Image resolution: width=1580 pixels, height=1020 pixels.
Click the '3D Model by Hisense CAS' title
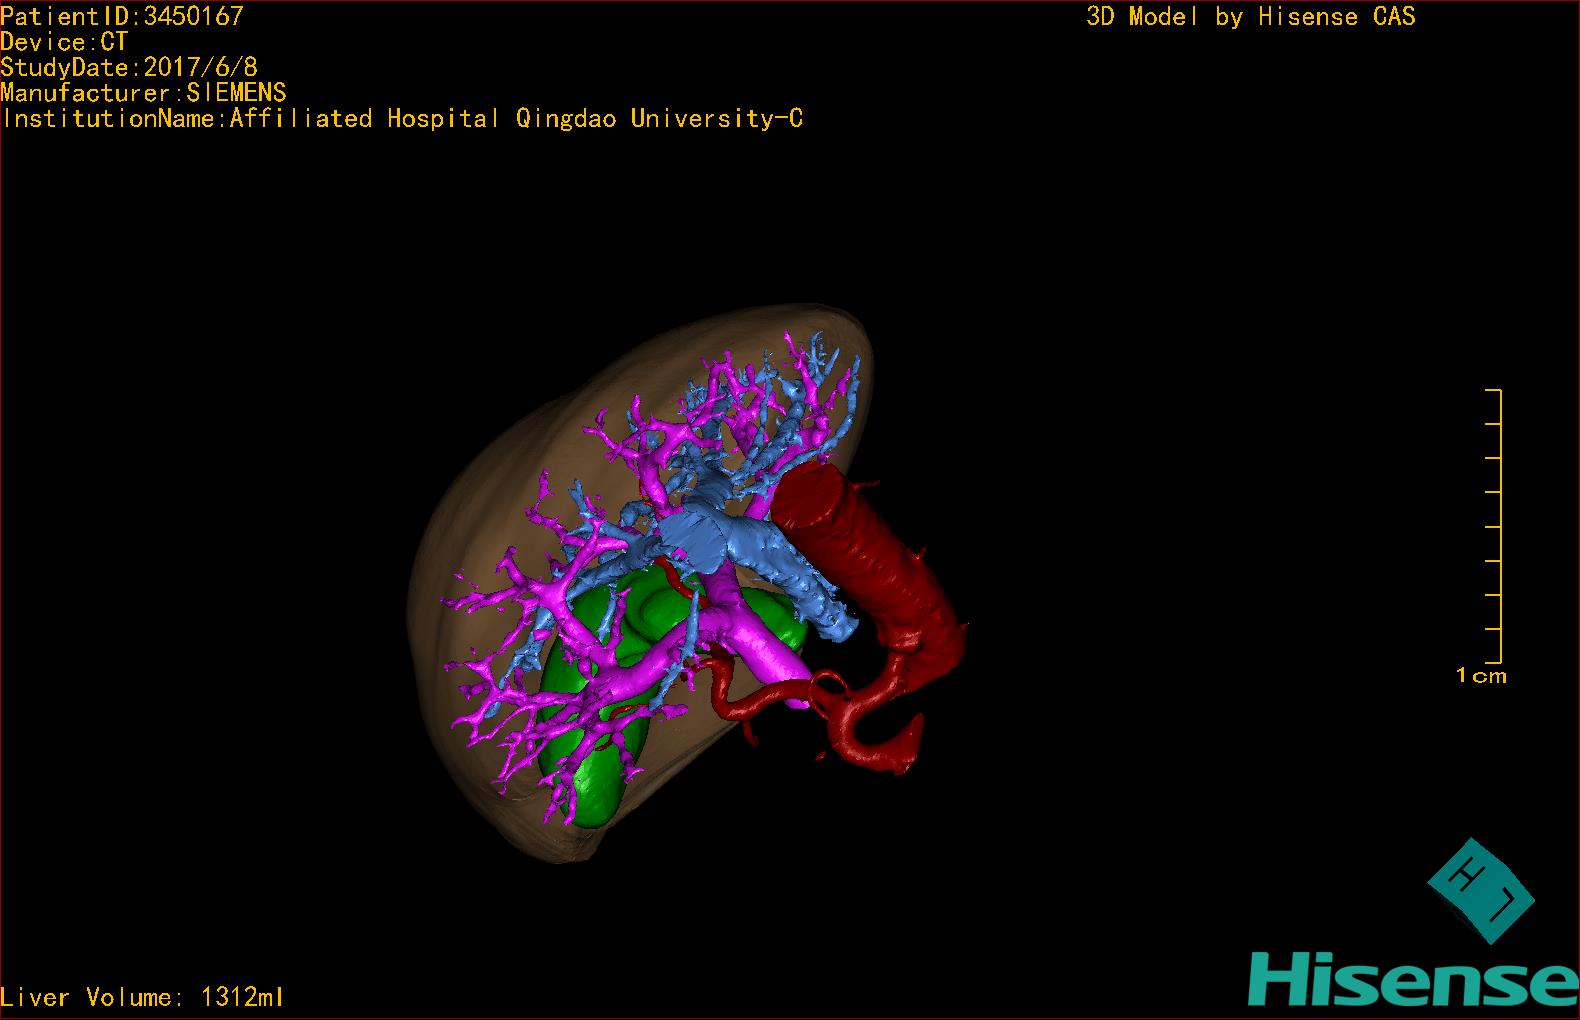[1251, 17]
